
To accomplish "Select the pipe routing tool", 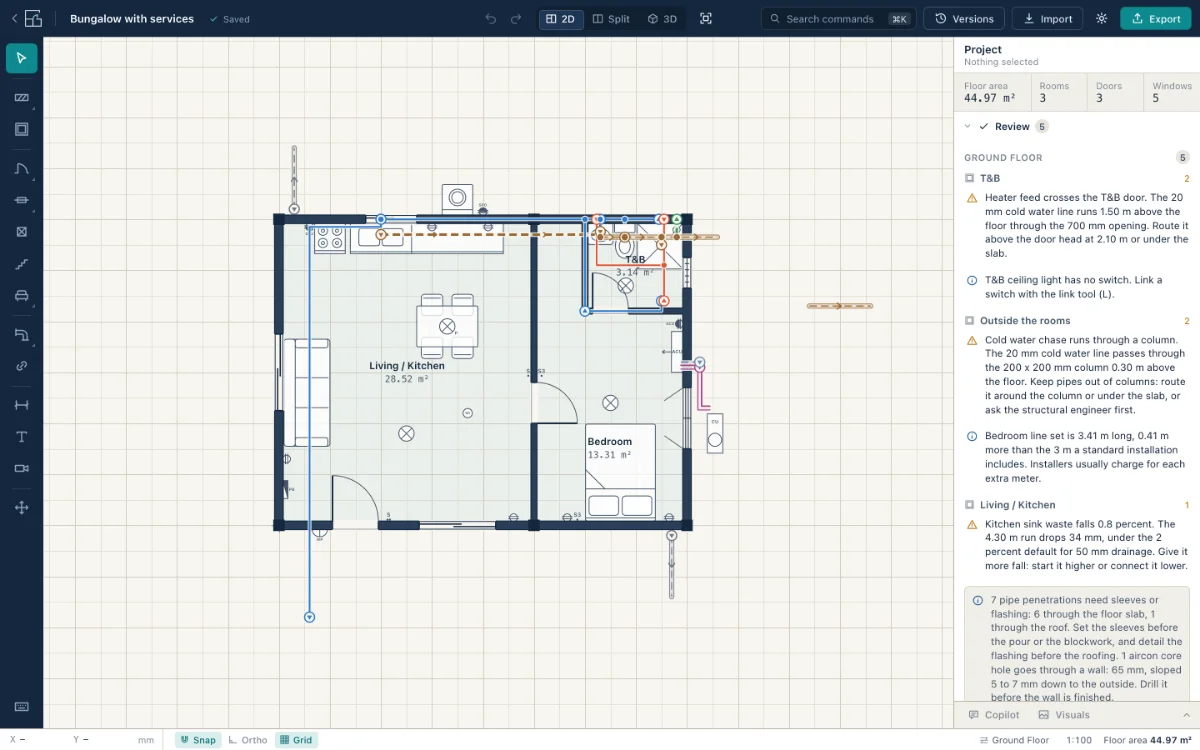I will pos(22,334).
